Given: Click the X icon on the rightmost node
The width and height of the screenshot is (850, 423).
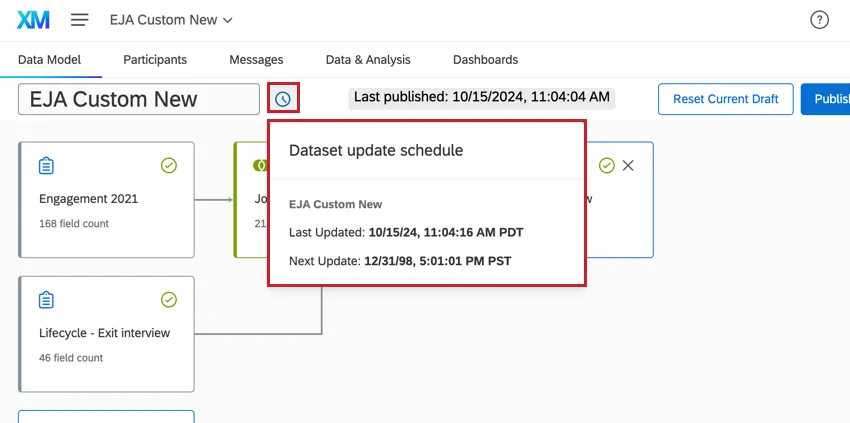Looking at the screenshot, I should (628, 165).
